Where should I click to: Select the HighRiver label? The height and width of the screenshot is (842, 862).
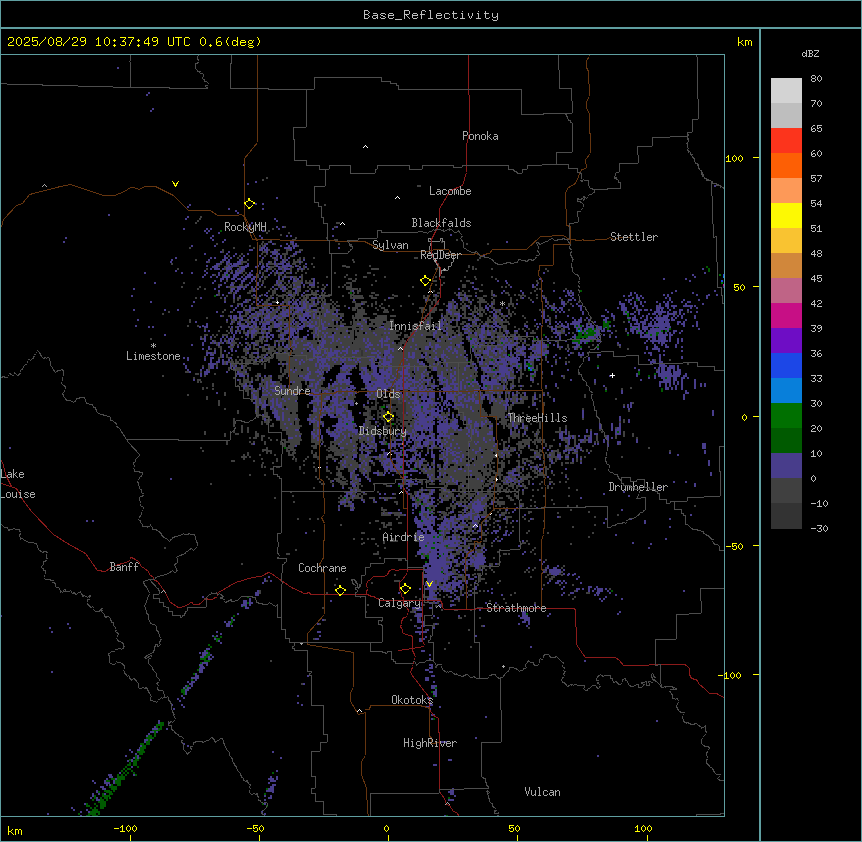click(x=430, y=743)
